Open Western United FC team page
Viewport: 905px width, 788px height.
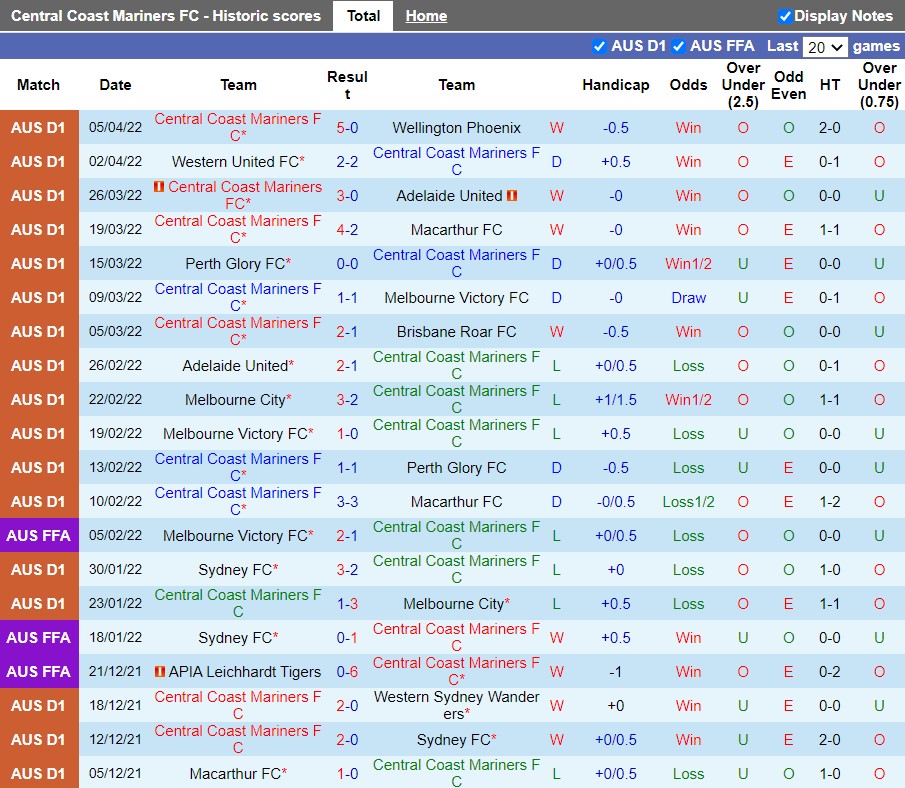click(x=235, y=162)
